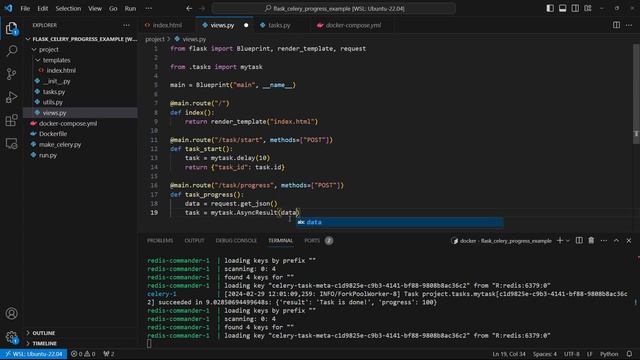Open the Explorer view in activity bar

tap(11, 29)
